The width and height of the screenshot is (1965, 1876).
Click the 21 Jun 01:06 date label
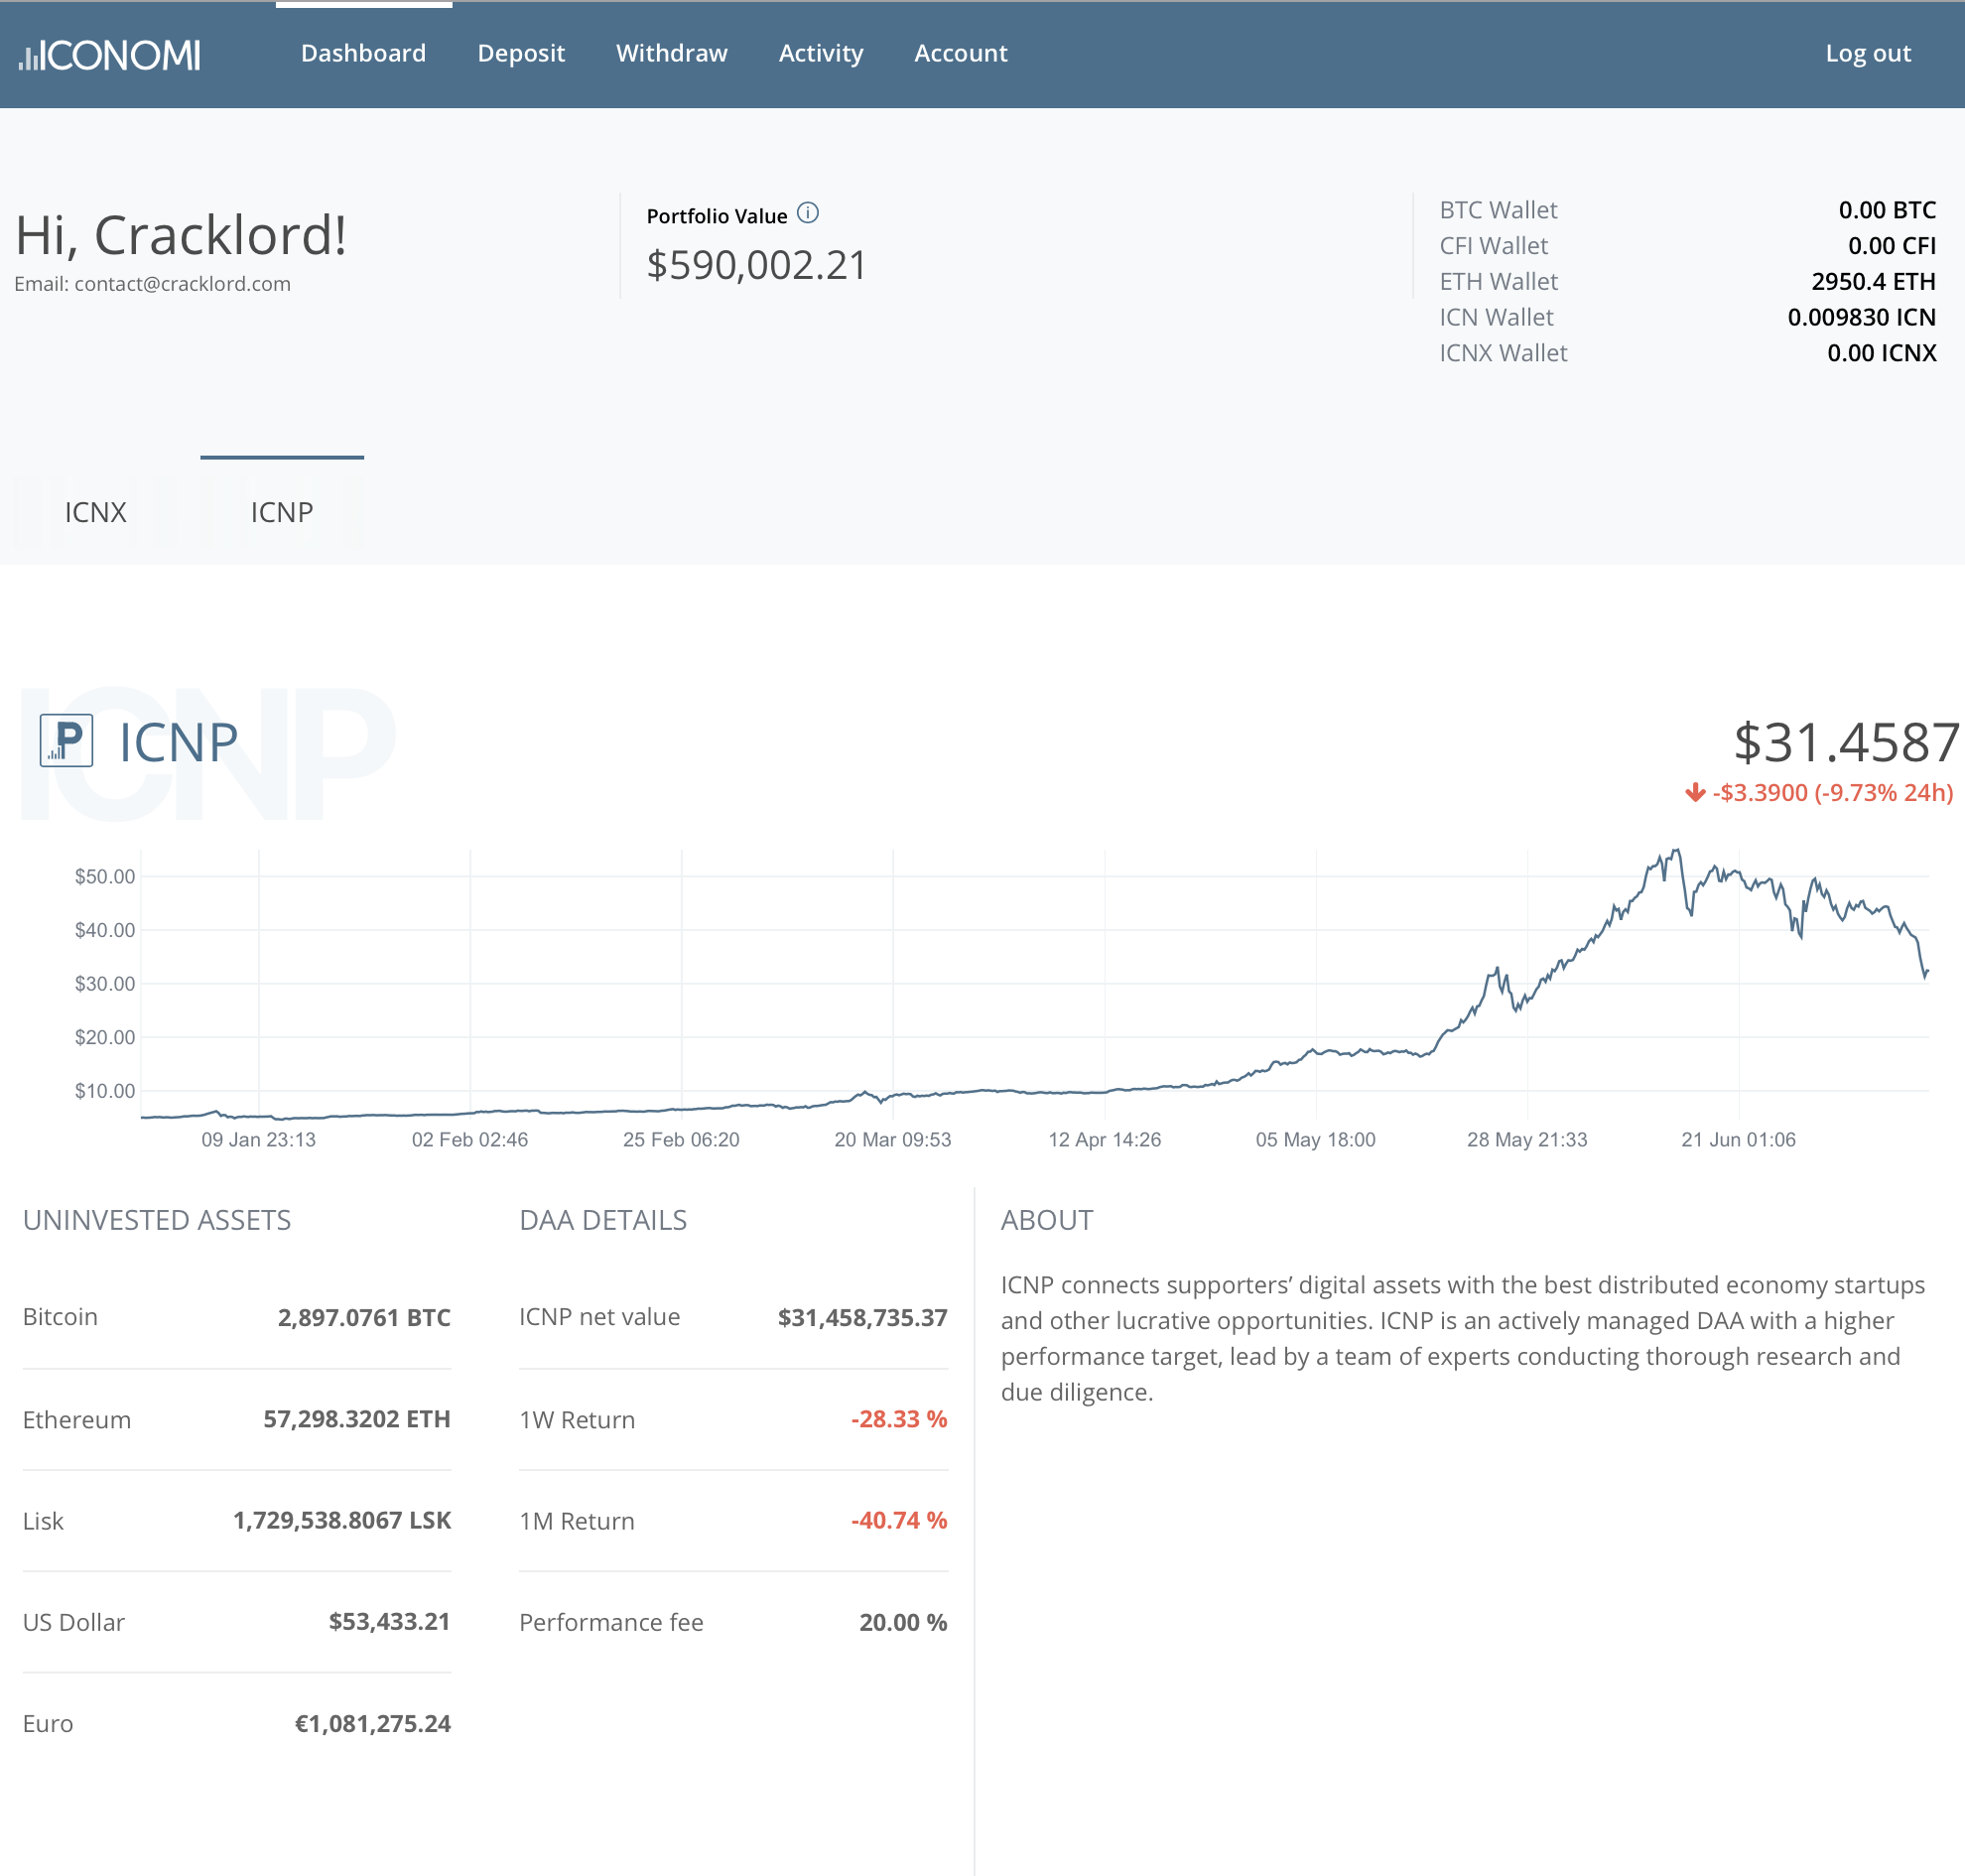coord(1738,1139)
